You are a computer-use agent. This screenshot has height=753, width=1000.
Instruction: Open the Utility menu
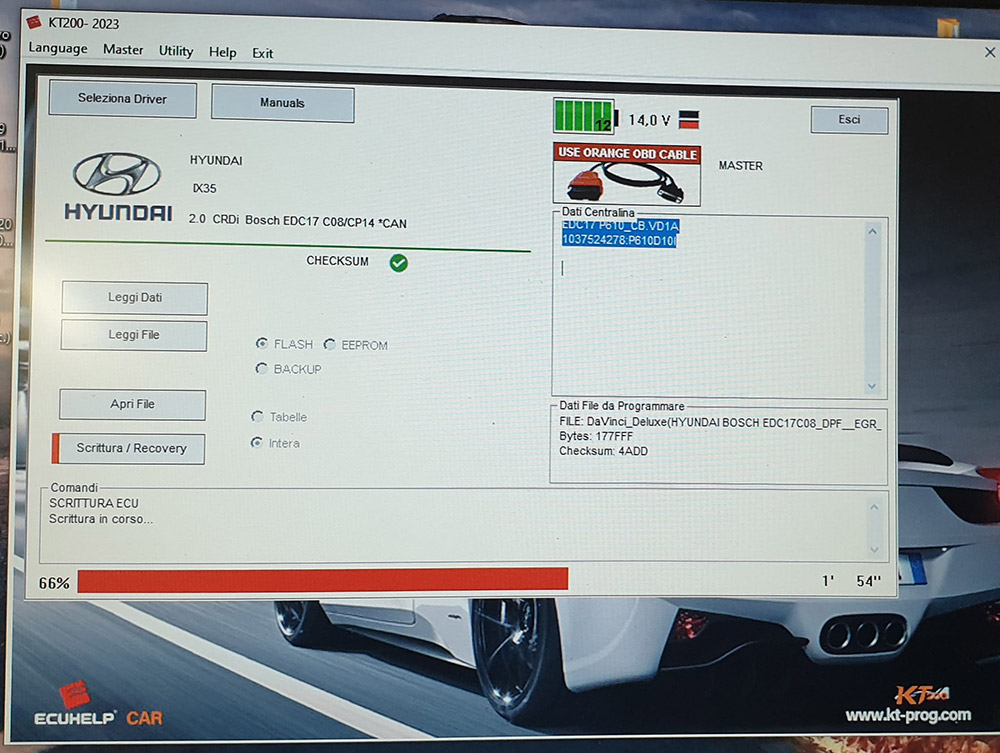coord(176,51)
